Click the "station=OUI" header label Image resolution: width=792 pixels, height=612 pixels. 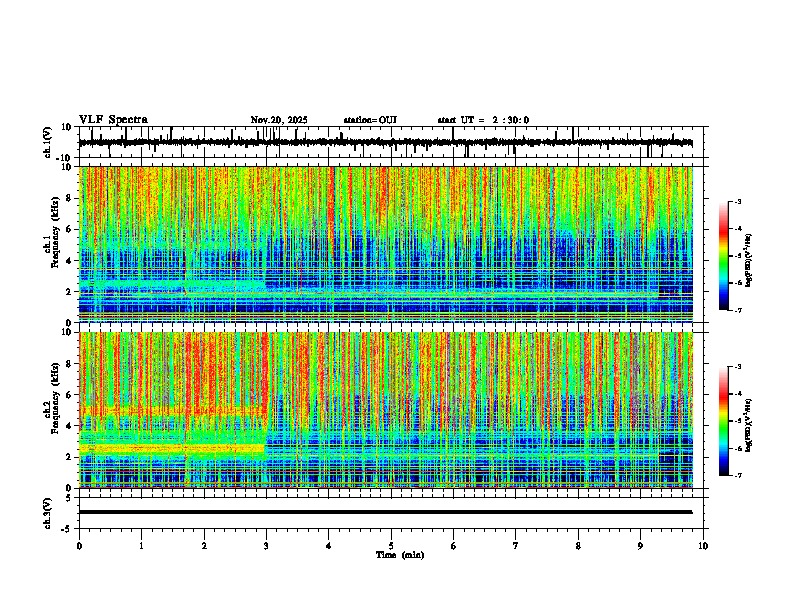point(370,120)
